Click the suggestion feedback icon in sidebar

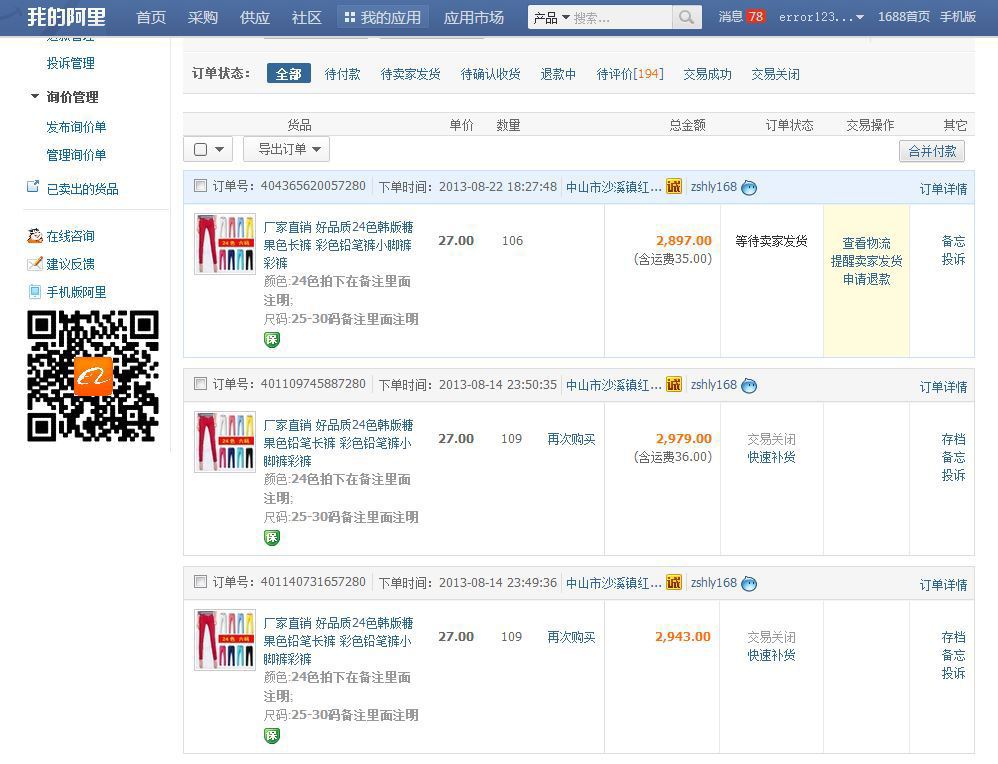pyautogui.click(x=35, y=264)
